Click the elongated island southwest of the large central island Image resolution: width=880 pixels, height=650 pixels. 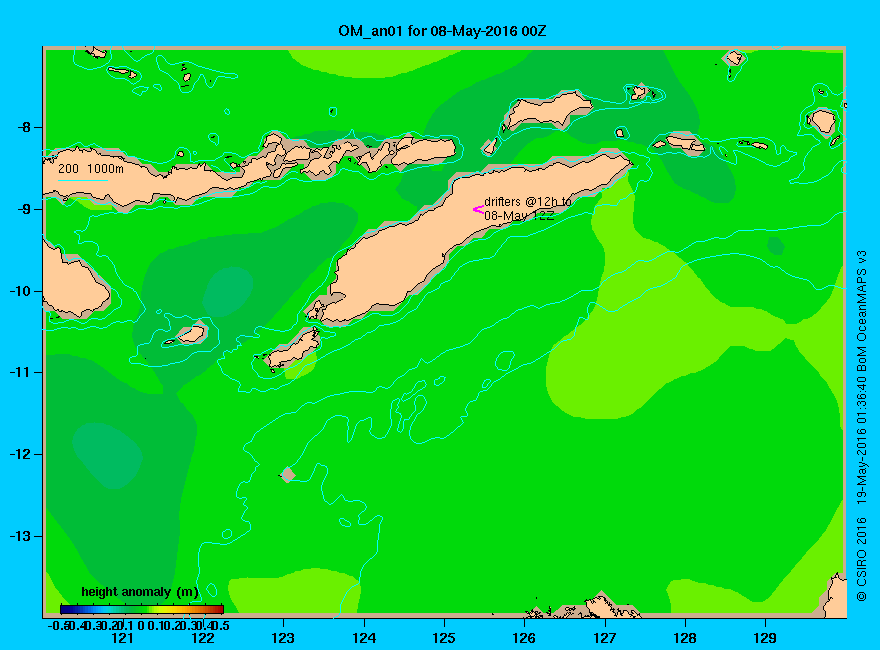(292, 351)
